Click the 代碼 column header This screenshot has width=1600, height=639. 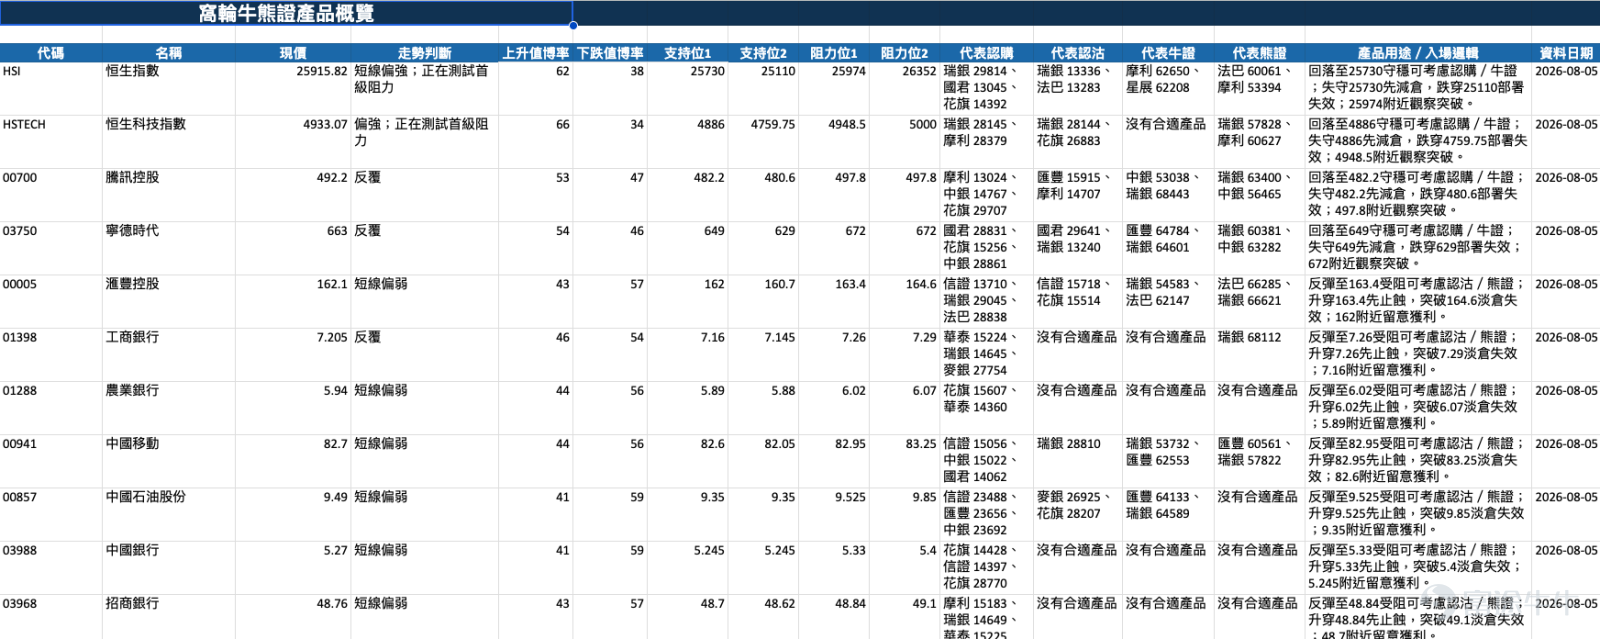[x=51, y=53]
